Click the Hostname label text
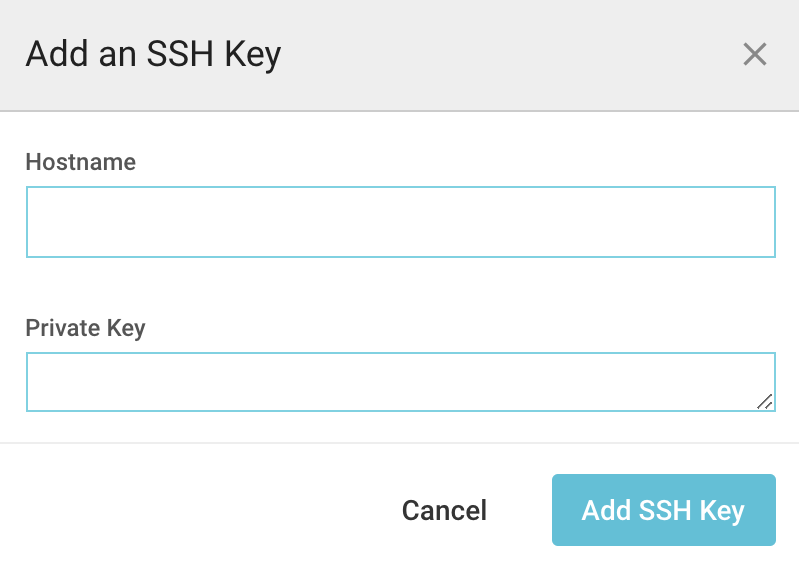Image resolution: width=799 pixels, height=580 pixels. [x=80, y=162]
